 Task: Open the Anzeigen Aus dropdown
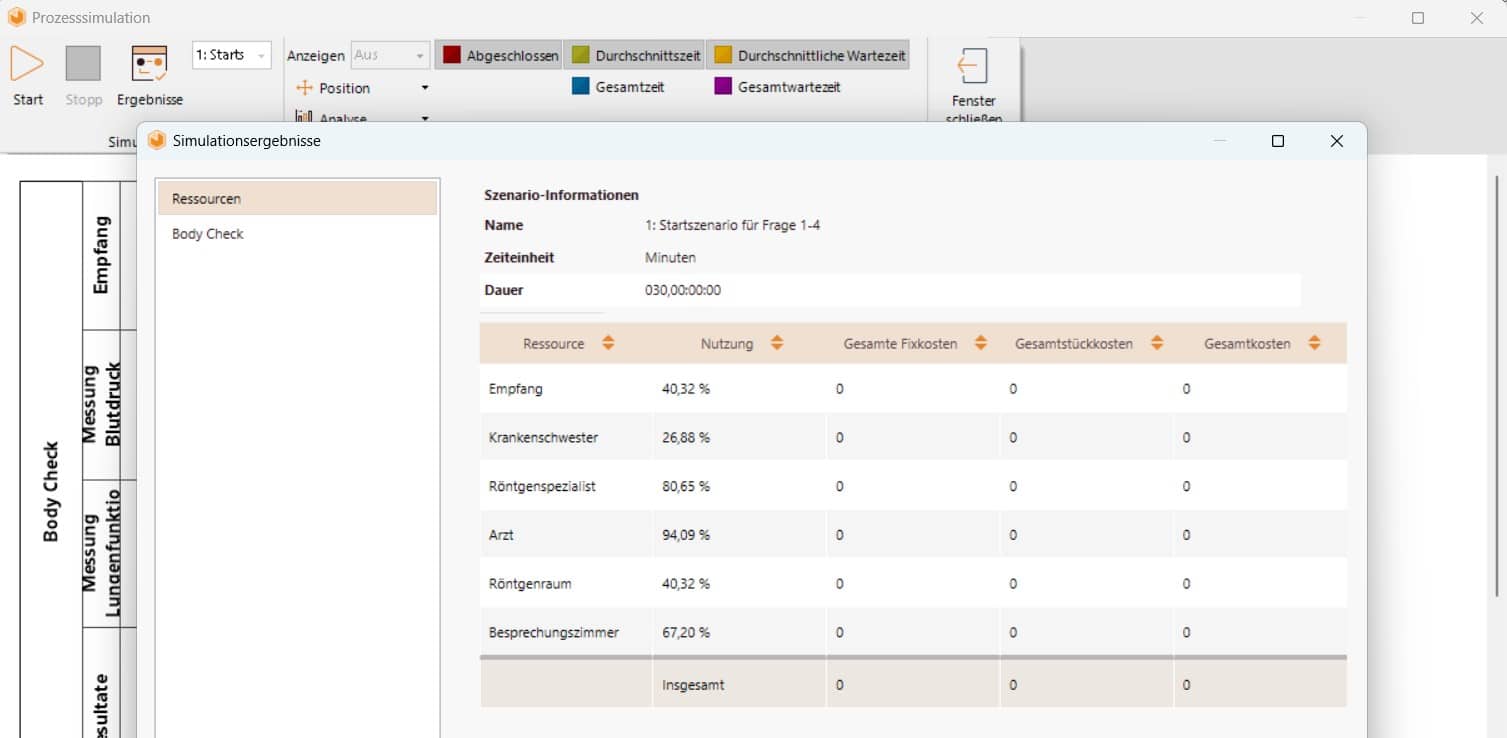(389, 55)
